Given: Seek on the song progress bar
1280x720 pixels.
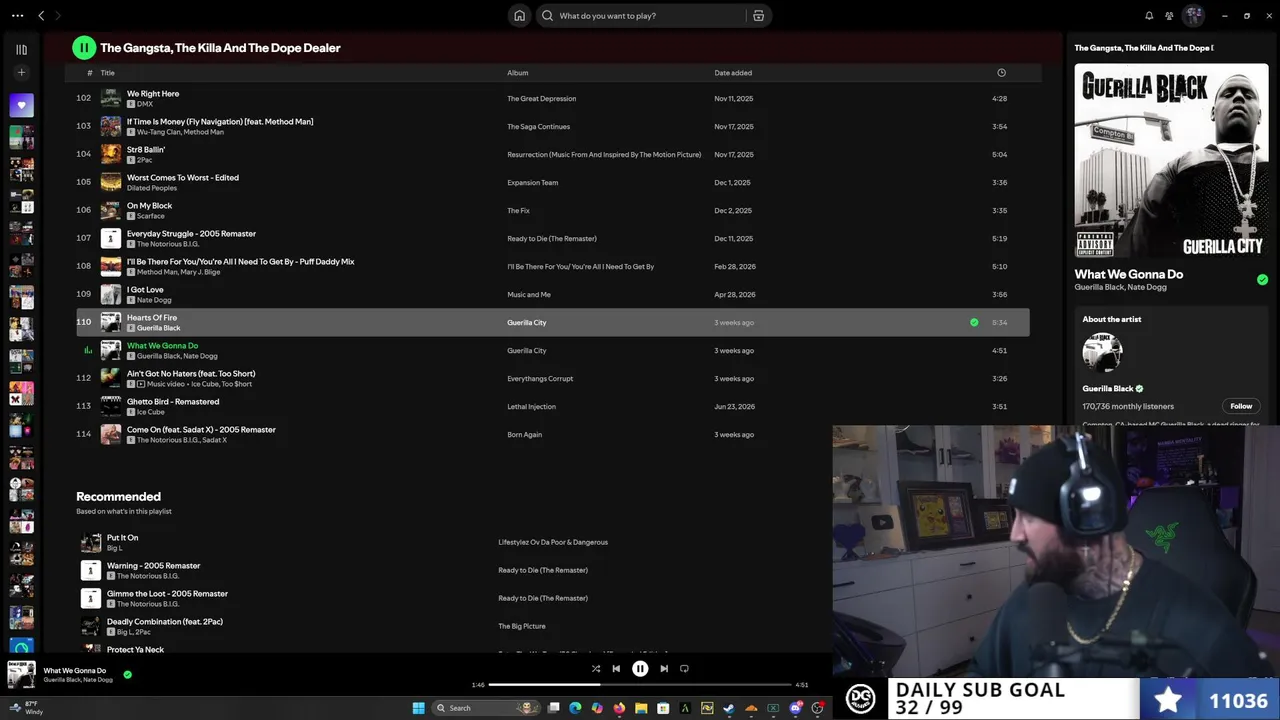Looking at the screenshot, I should click(640, 685).
